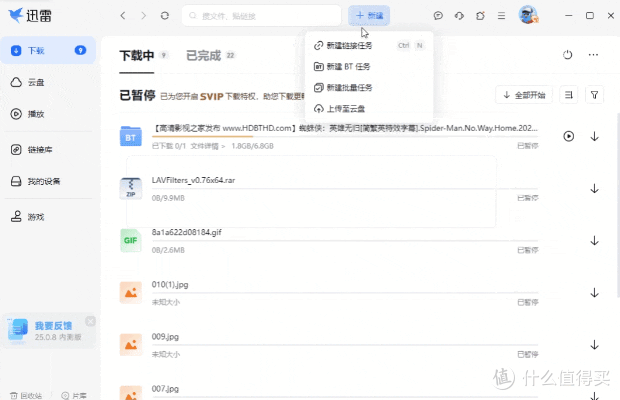Click the 全部开始 start all button
620x400 pixels.
pyautogui.click(x=524, y=95)
